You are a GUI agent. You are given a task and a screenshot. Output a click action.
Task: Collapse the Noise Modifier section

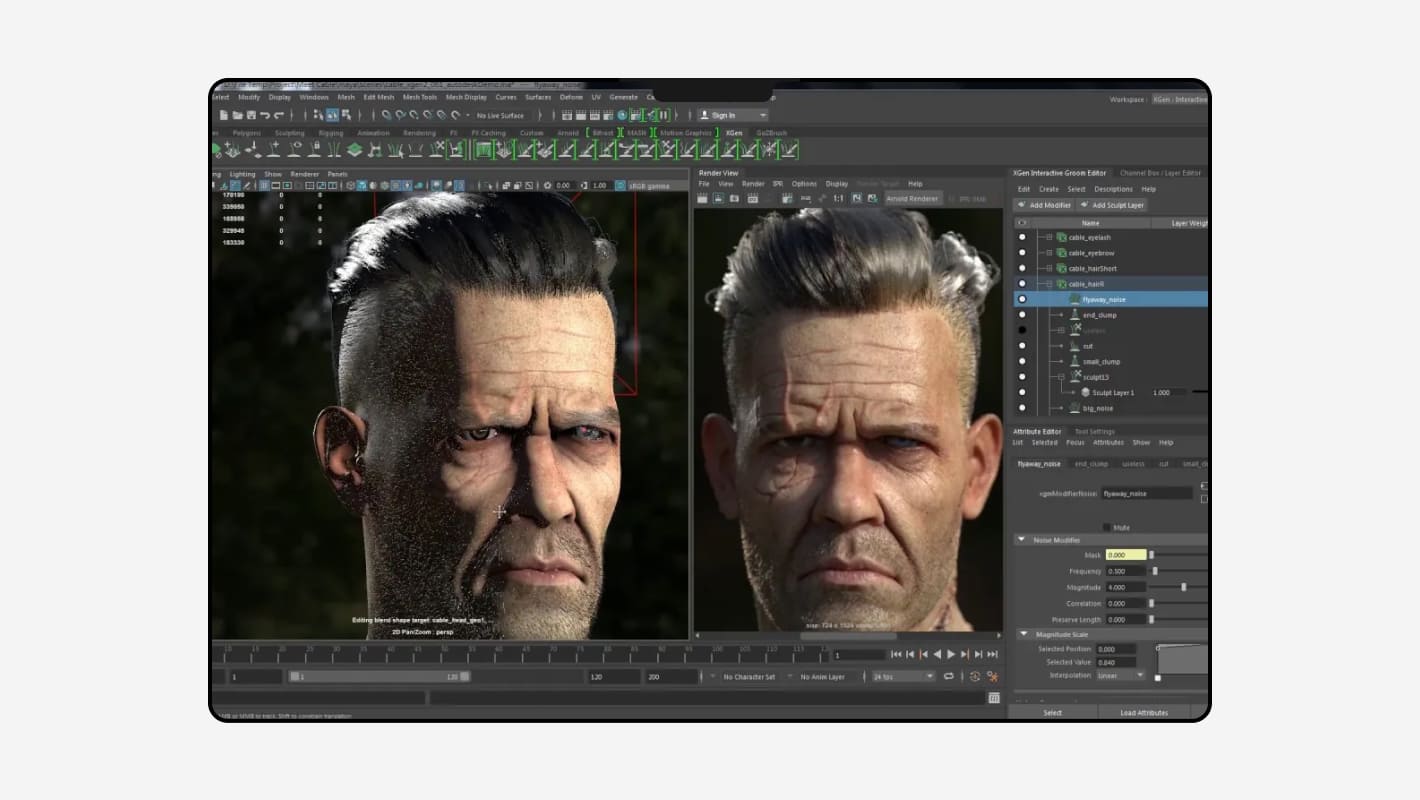1022,539
